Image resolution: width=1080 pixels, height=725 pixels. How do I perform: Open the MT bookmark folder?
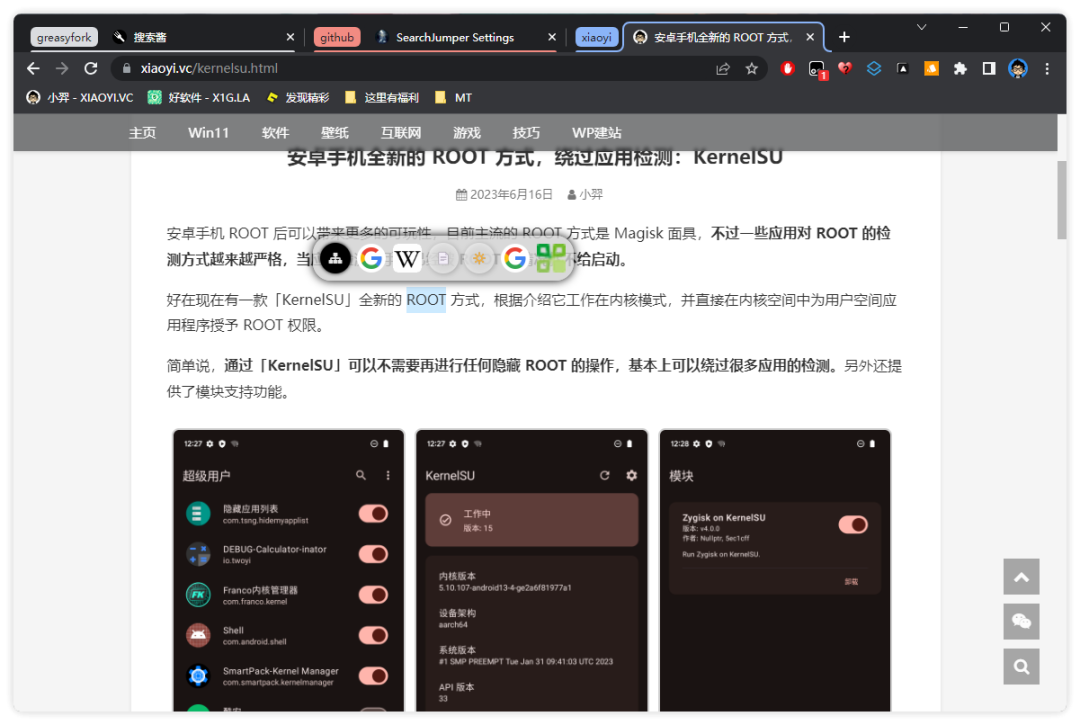[453, 98]
